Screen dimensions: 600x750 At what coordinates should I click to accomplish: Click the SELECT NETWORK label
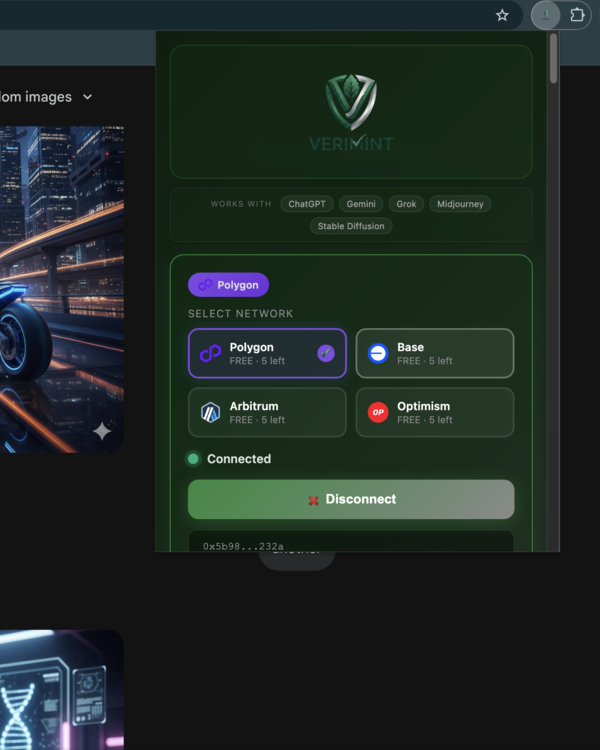[241, 314]
